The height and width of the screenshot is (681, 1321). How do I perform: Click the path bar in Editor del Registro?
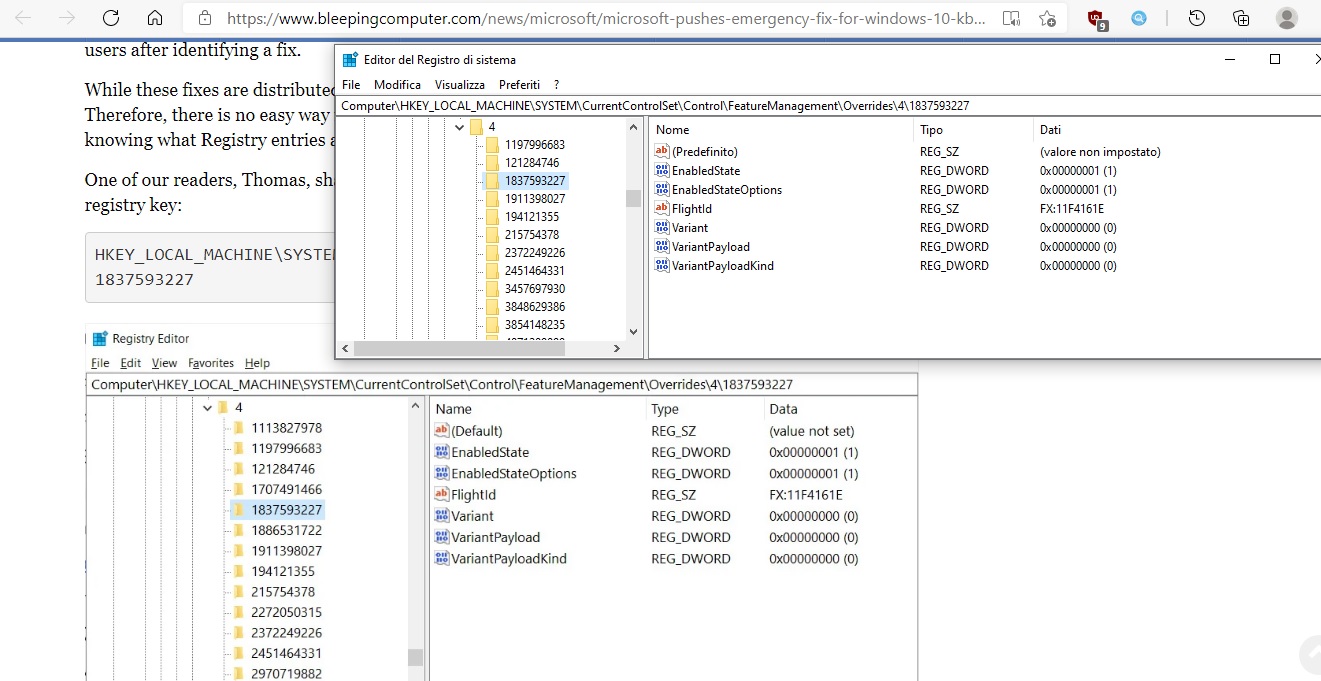(830, 105)
